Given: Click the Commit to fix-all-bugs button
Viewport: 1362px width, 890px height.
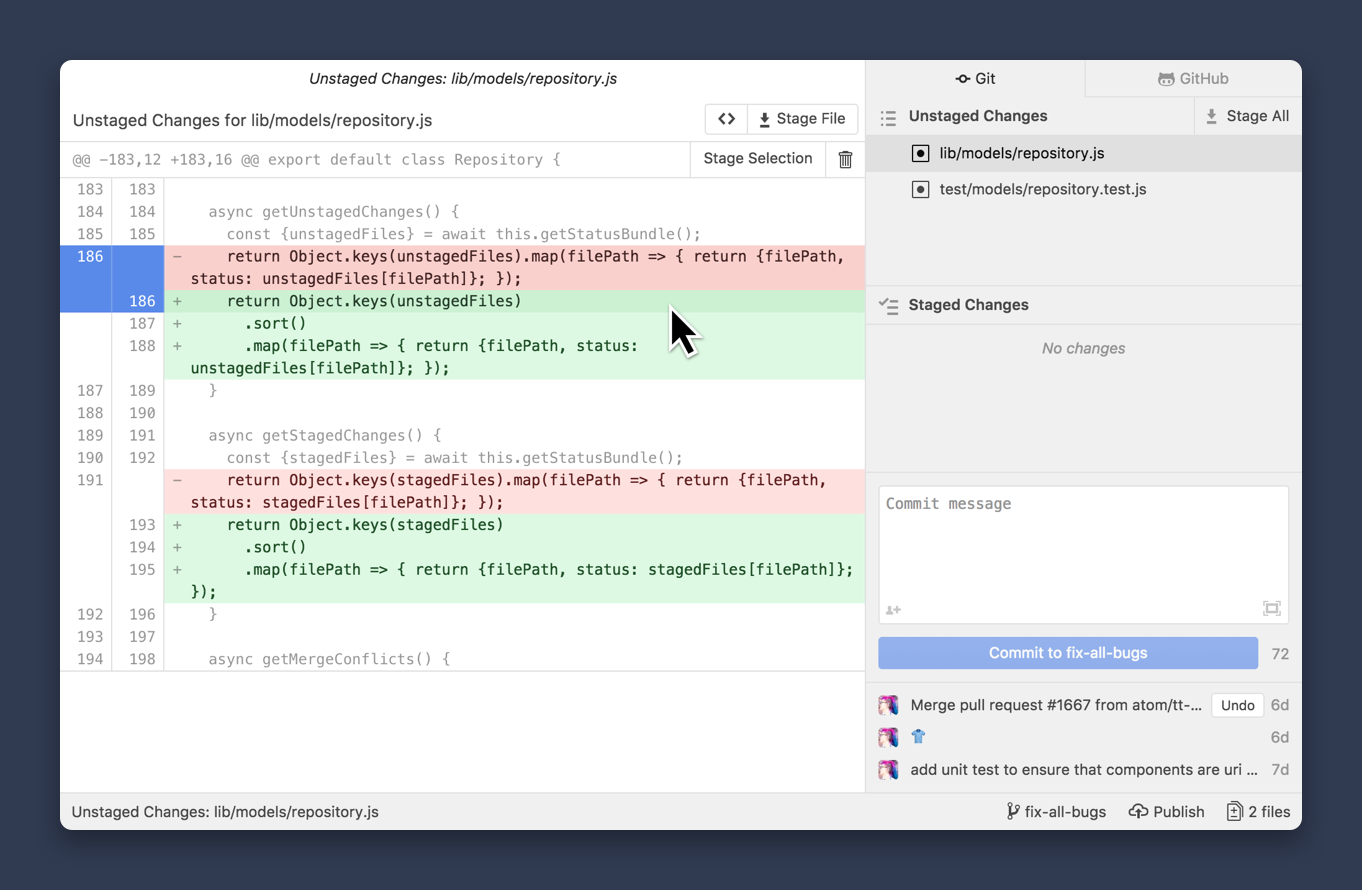Looking at the screenshot, I should click(1067, 653).
